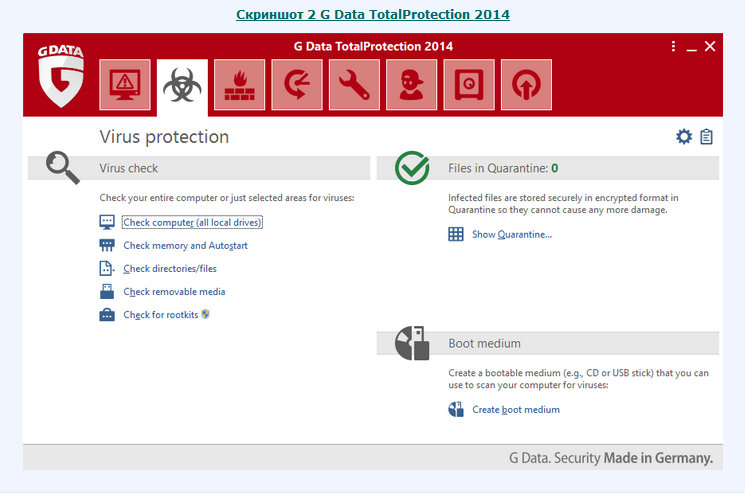Choose Check directories/files
This screenshot has width=745, height=493.
coord(170,268)
